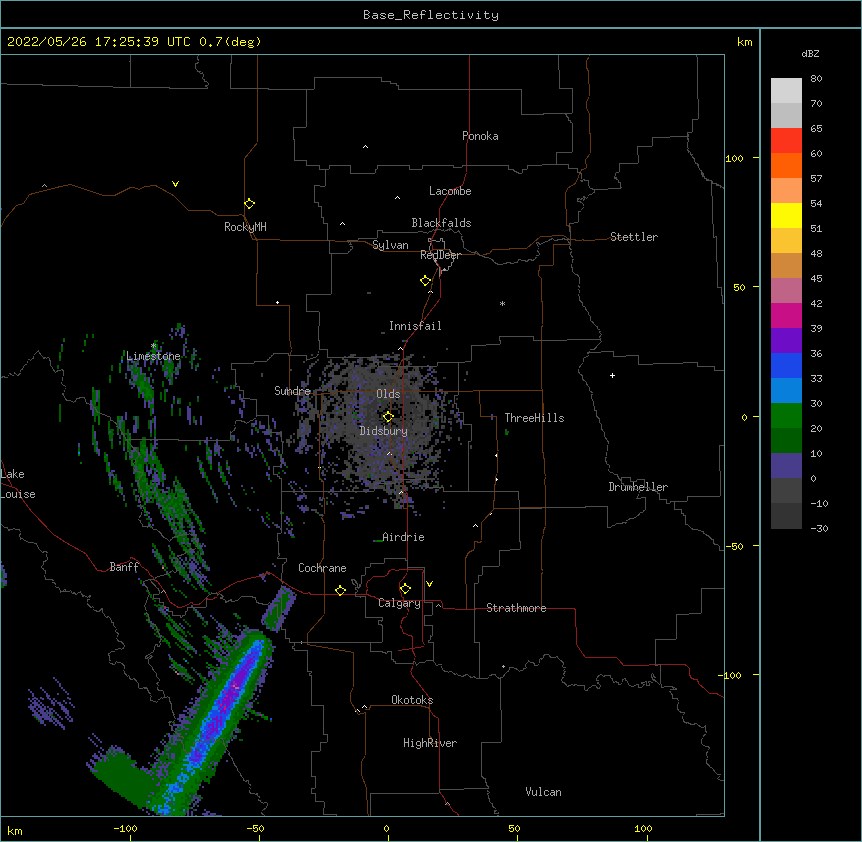This screenshot has height=842, width=862.
Task: Select the Airdrie label
Action: pyautogui.click(x=403, y=537)
